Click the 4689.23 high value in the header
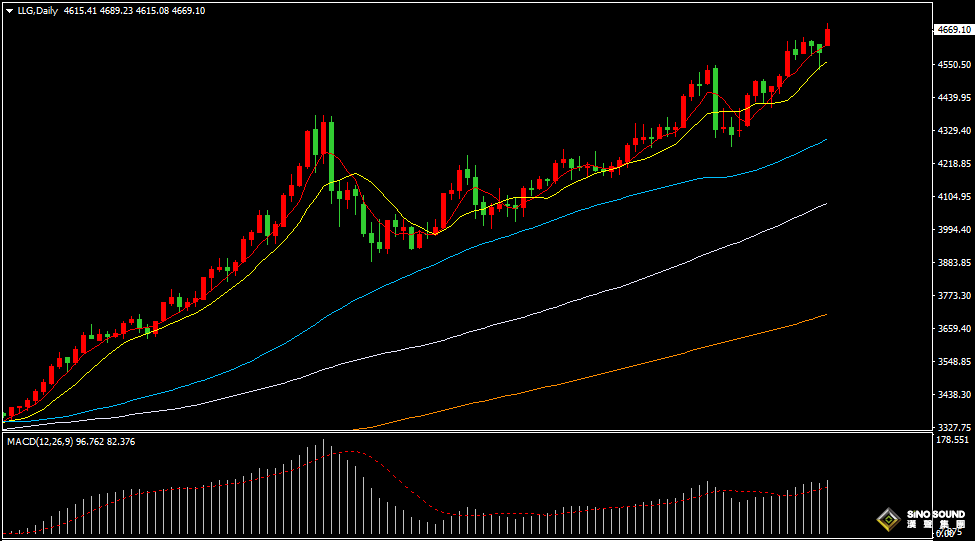975x541 pixels. coord(117,10)
